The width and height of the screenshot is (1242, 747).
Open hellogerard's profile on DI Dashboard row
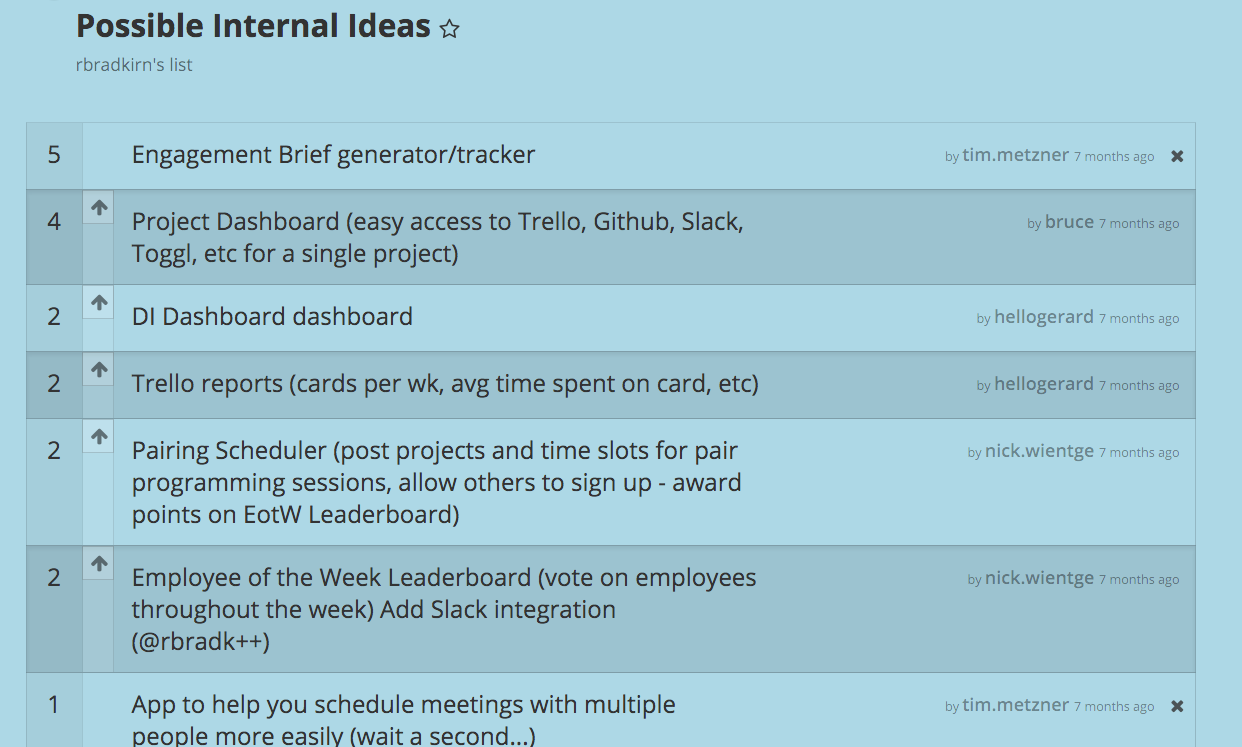click(x=1043, y=317)
